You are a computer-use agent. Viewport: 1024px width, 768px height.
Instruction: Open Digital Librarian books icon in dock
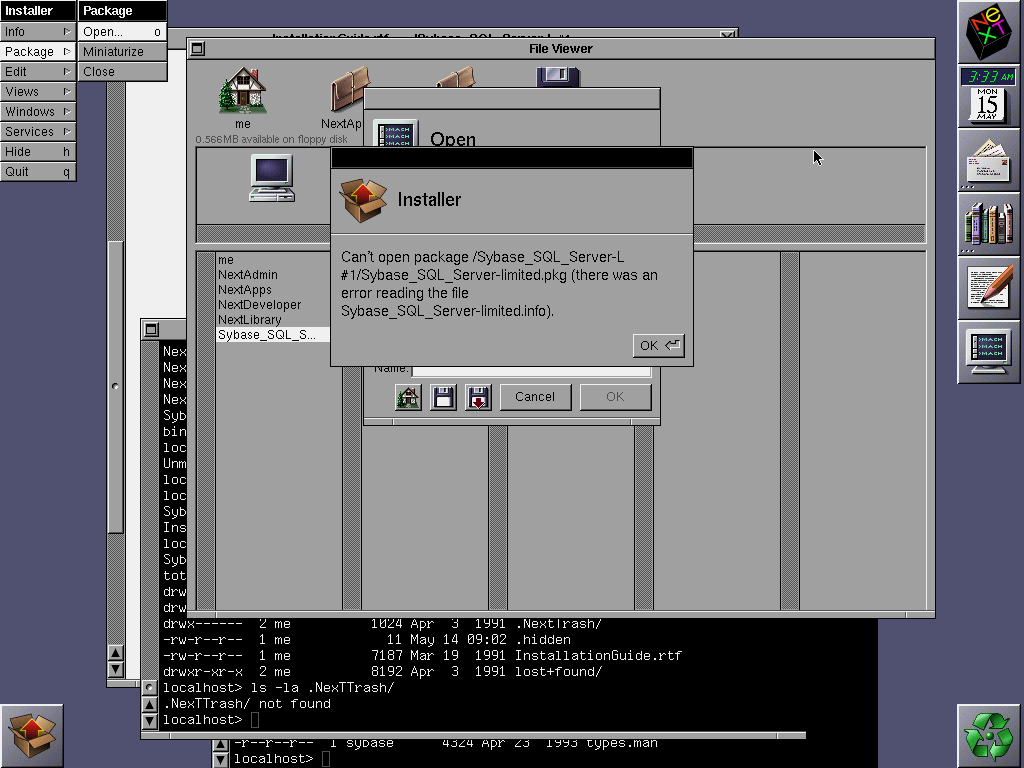989,225
